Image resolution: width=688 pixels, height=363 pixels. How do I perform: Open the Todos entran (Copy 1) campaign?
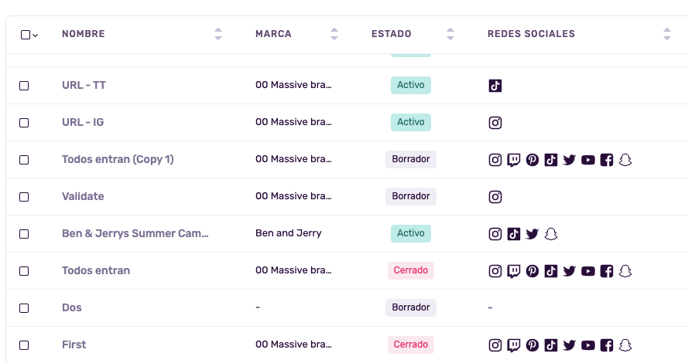118,159
